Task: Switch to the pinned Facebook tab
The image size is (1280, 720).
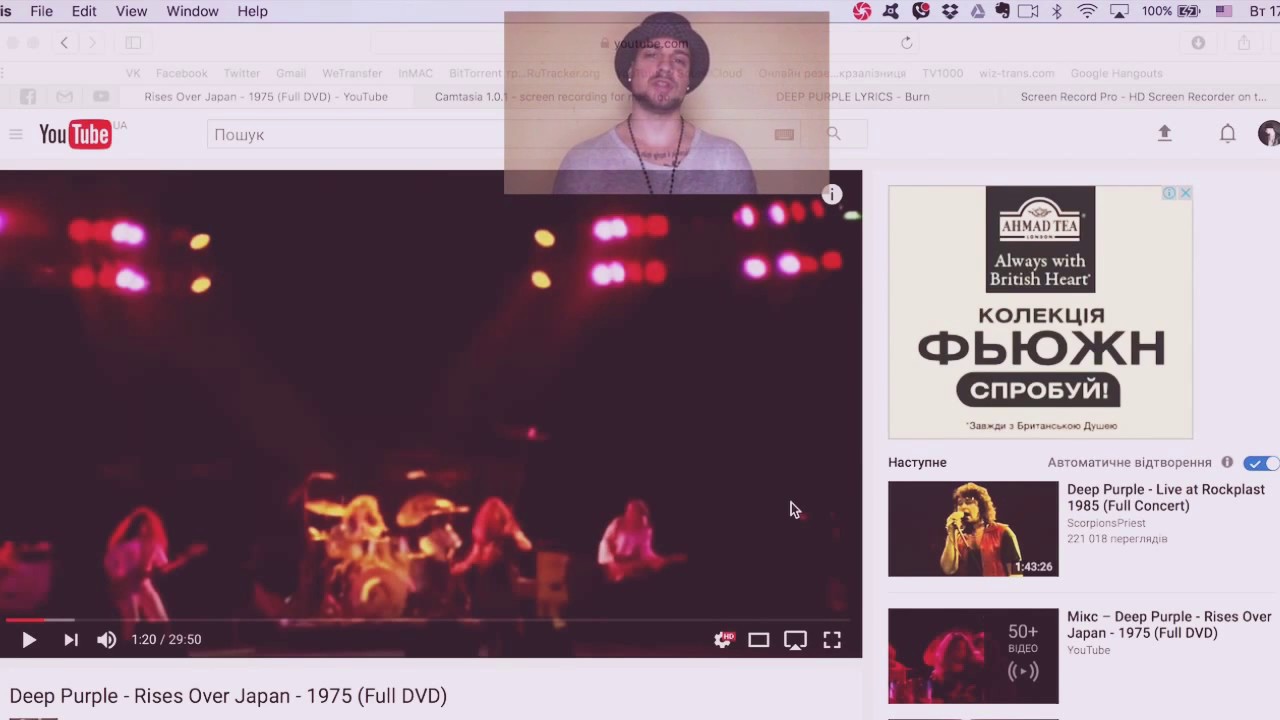Action: click(28, 97)
